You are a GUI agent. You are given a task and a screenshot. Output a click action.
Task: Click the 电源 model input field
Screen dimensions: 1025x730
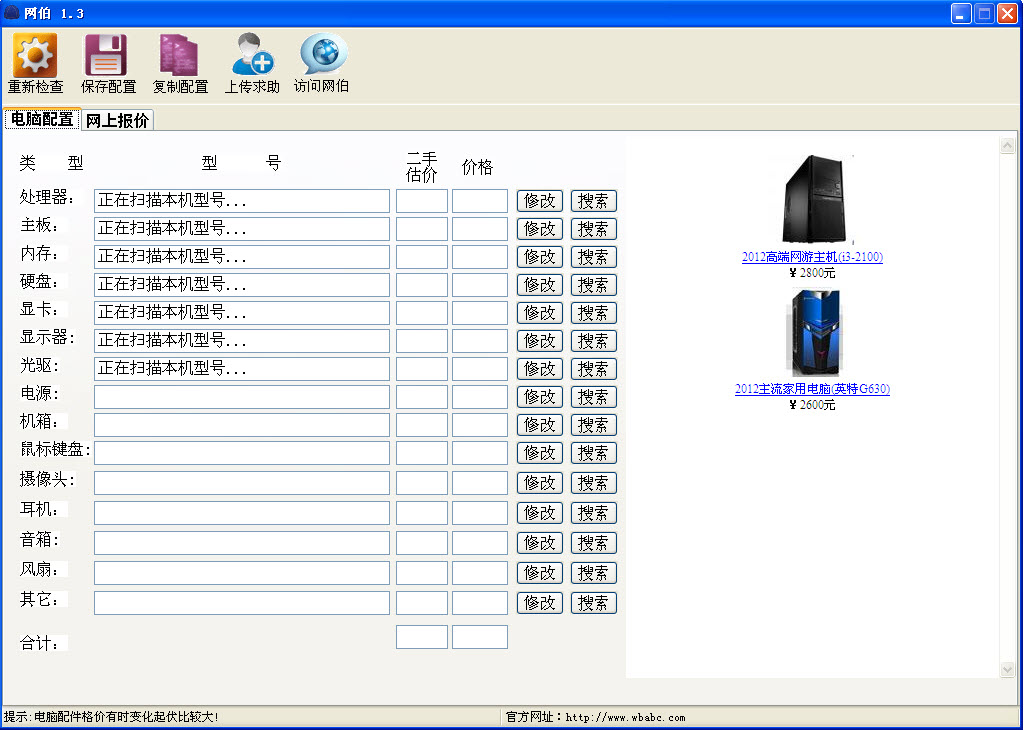click(x=241, y=397)
